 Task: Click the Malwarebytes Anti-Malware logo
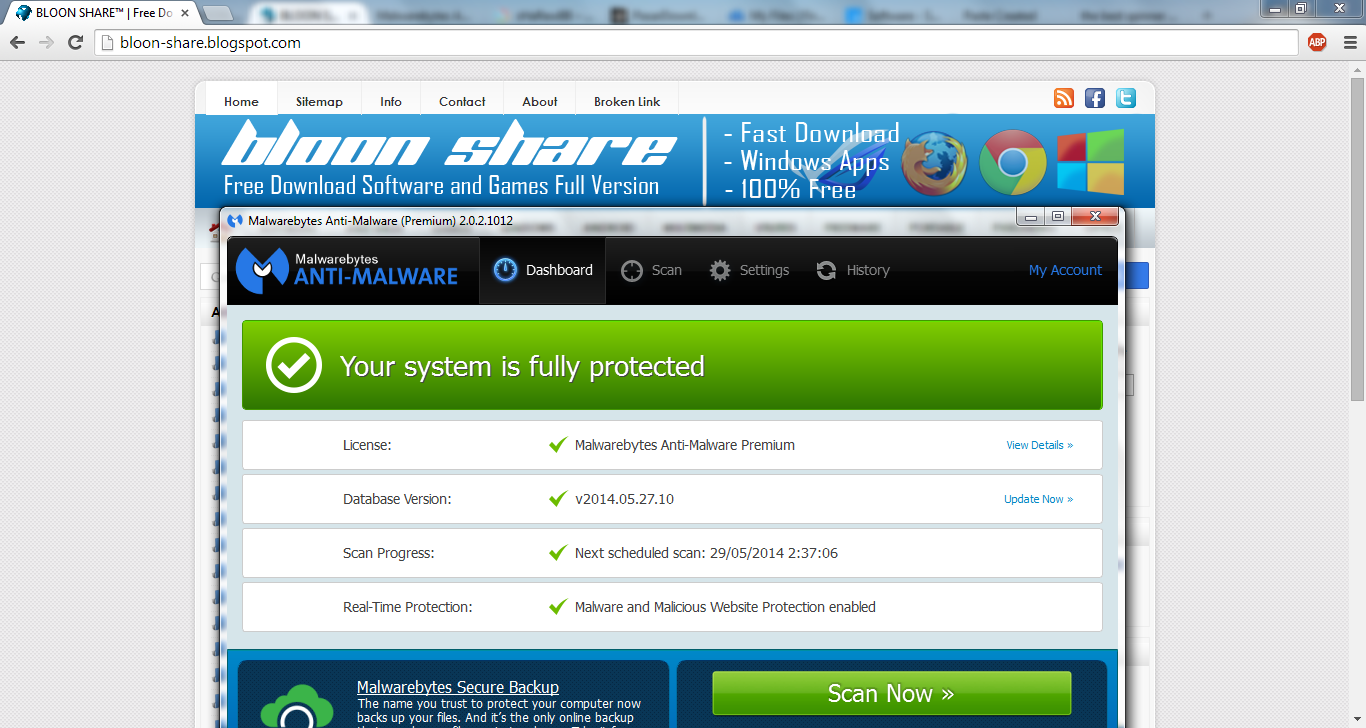click(x=347, y=269)
